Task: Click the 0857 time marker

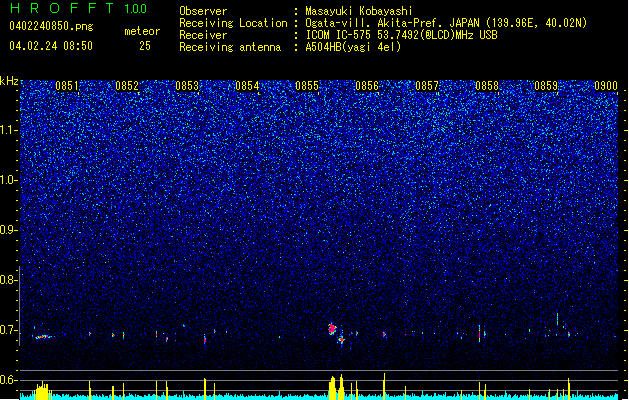Action: 427,86
